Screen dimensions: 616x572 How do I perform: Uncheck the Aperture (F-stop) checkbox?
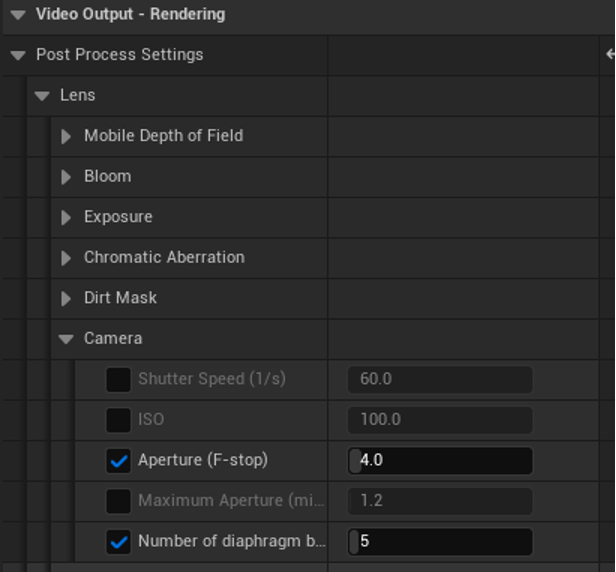click(x=118, y=461)
